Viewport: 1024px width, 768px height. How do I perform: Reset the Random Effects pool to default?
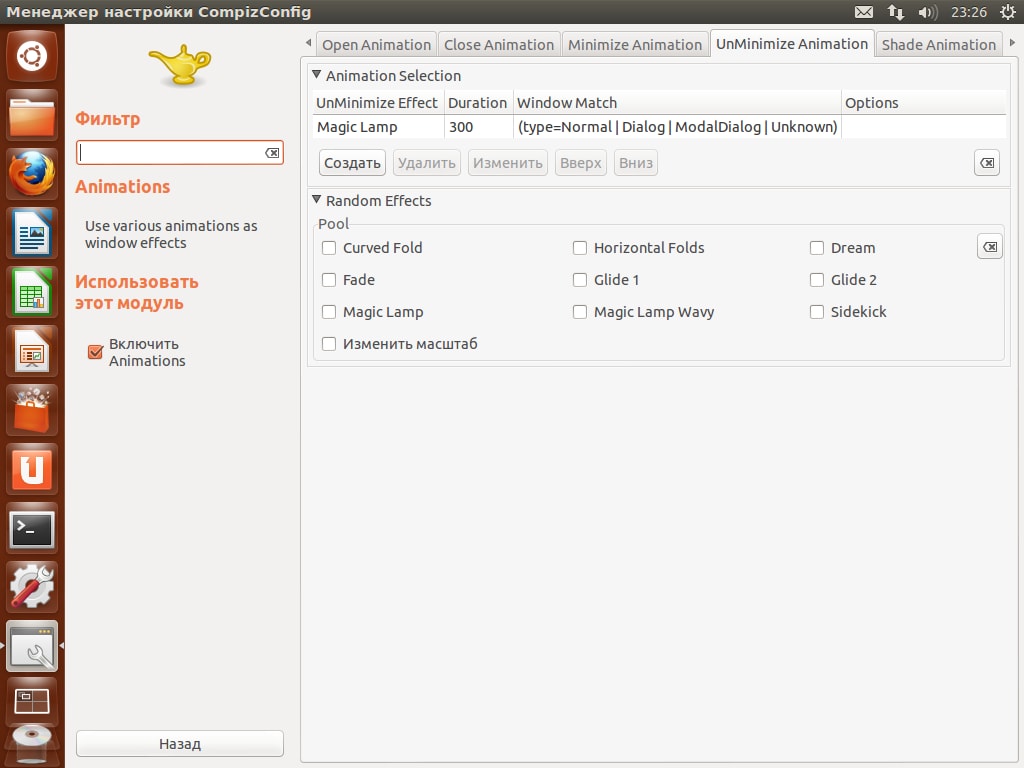click(990, 247)
